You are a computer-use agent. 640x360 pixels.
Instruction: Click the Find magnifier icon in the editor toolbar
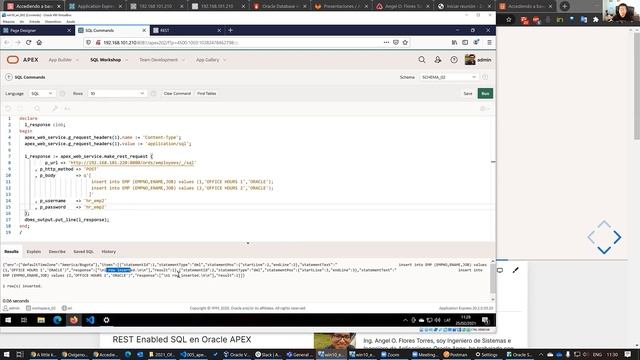[x=37, y=109]
